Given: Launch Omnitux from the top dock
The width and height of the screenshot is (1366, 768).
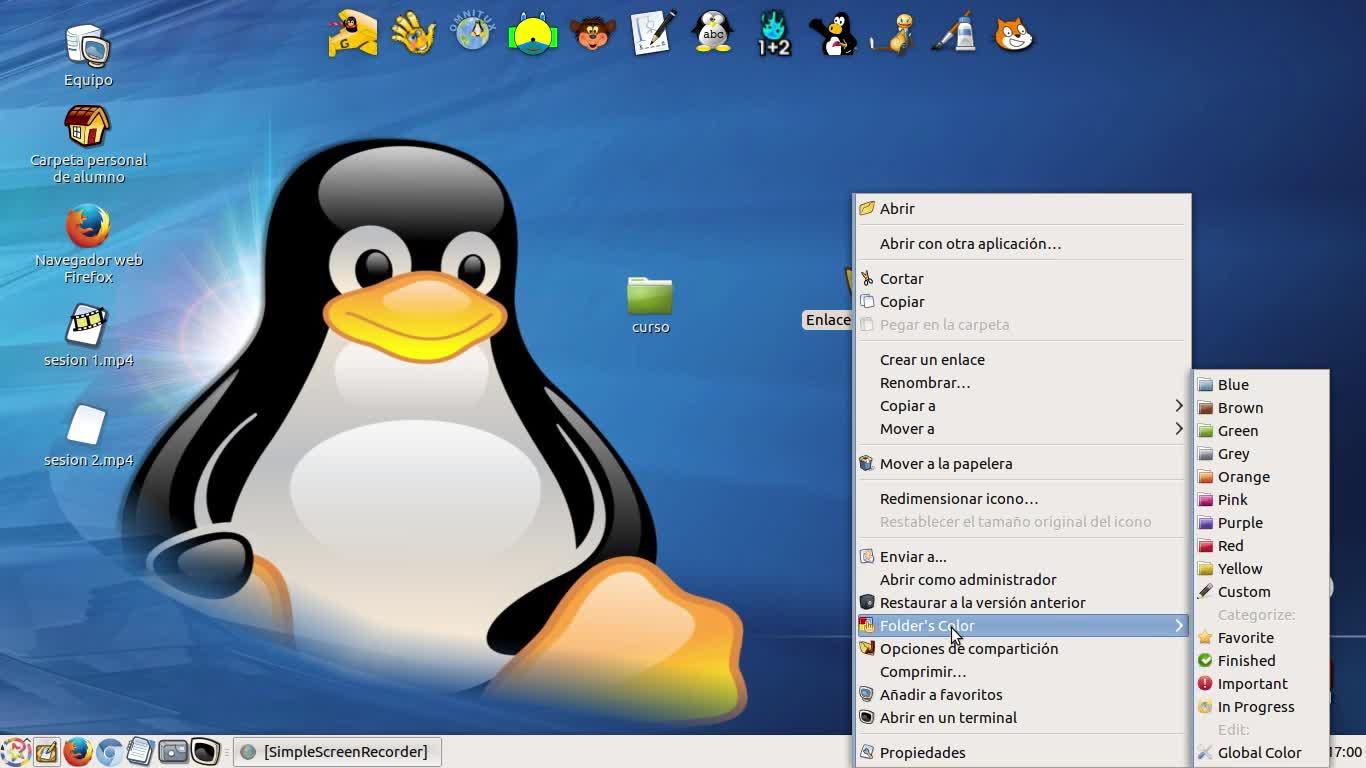Looking at the screenshot, I should [473, 33].
